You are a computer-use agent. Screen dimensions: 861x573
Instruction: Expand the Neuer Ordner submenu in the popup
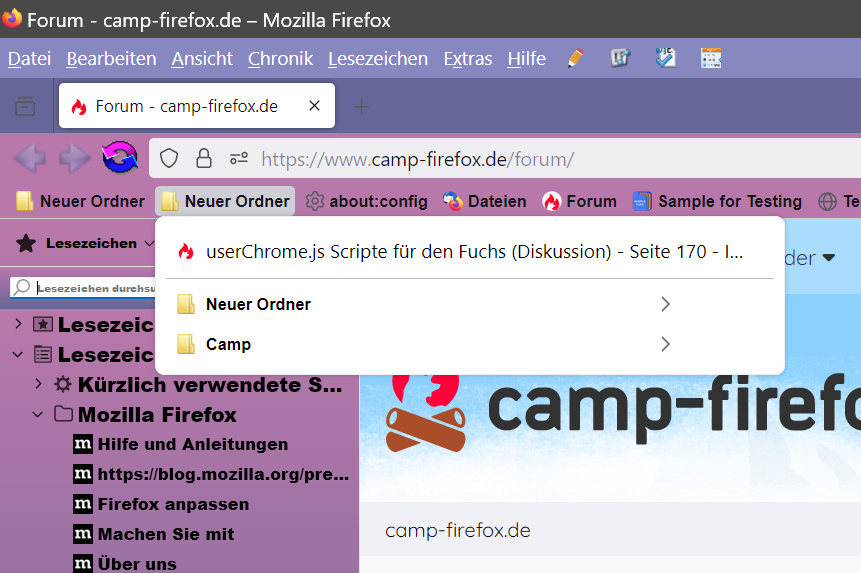[x=469, y=304]
